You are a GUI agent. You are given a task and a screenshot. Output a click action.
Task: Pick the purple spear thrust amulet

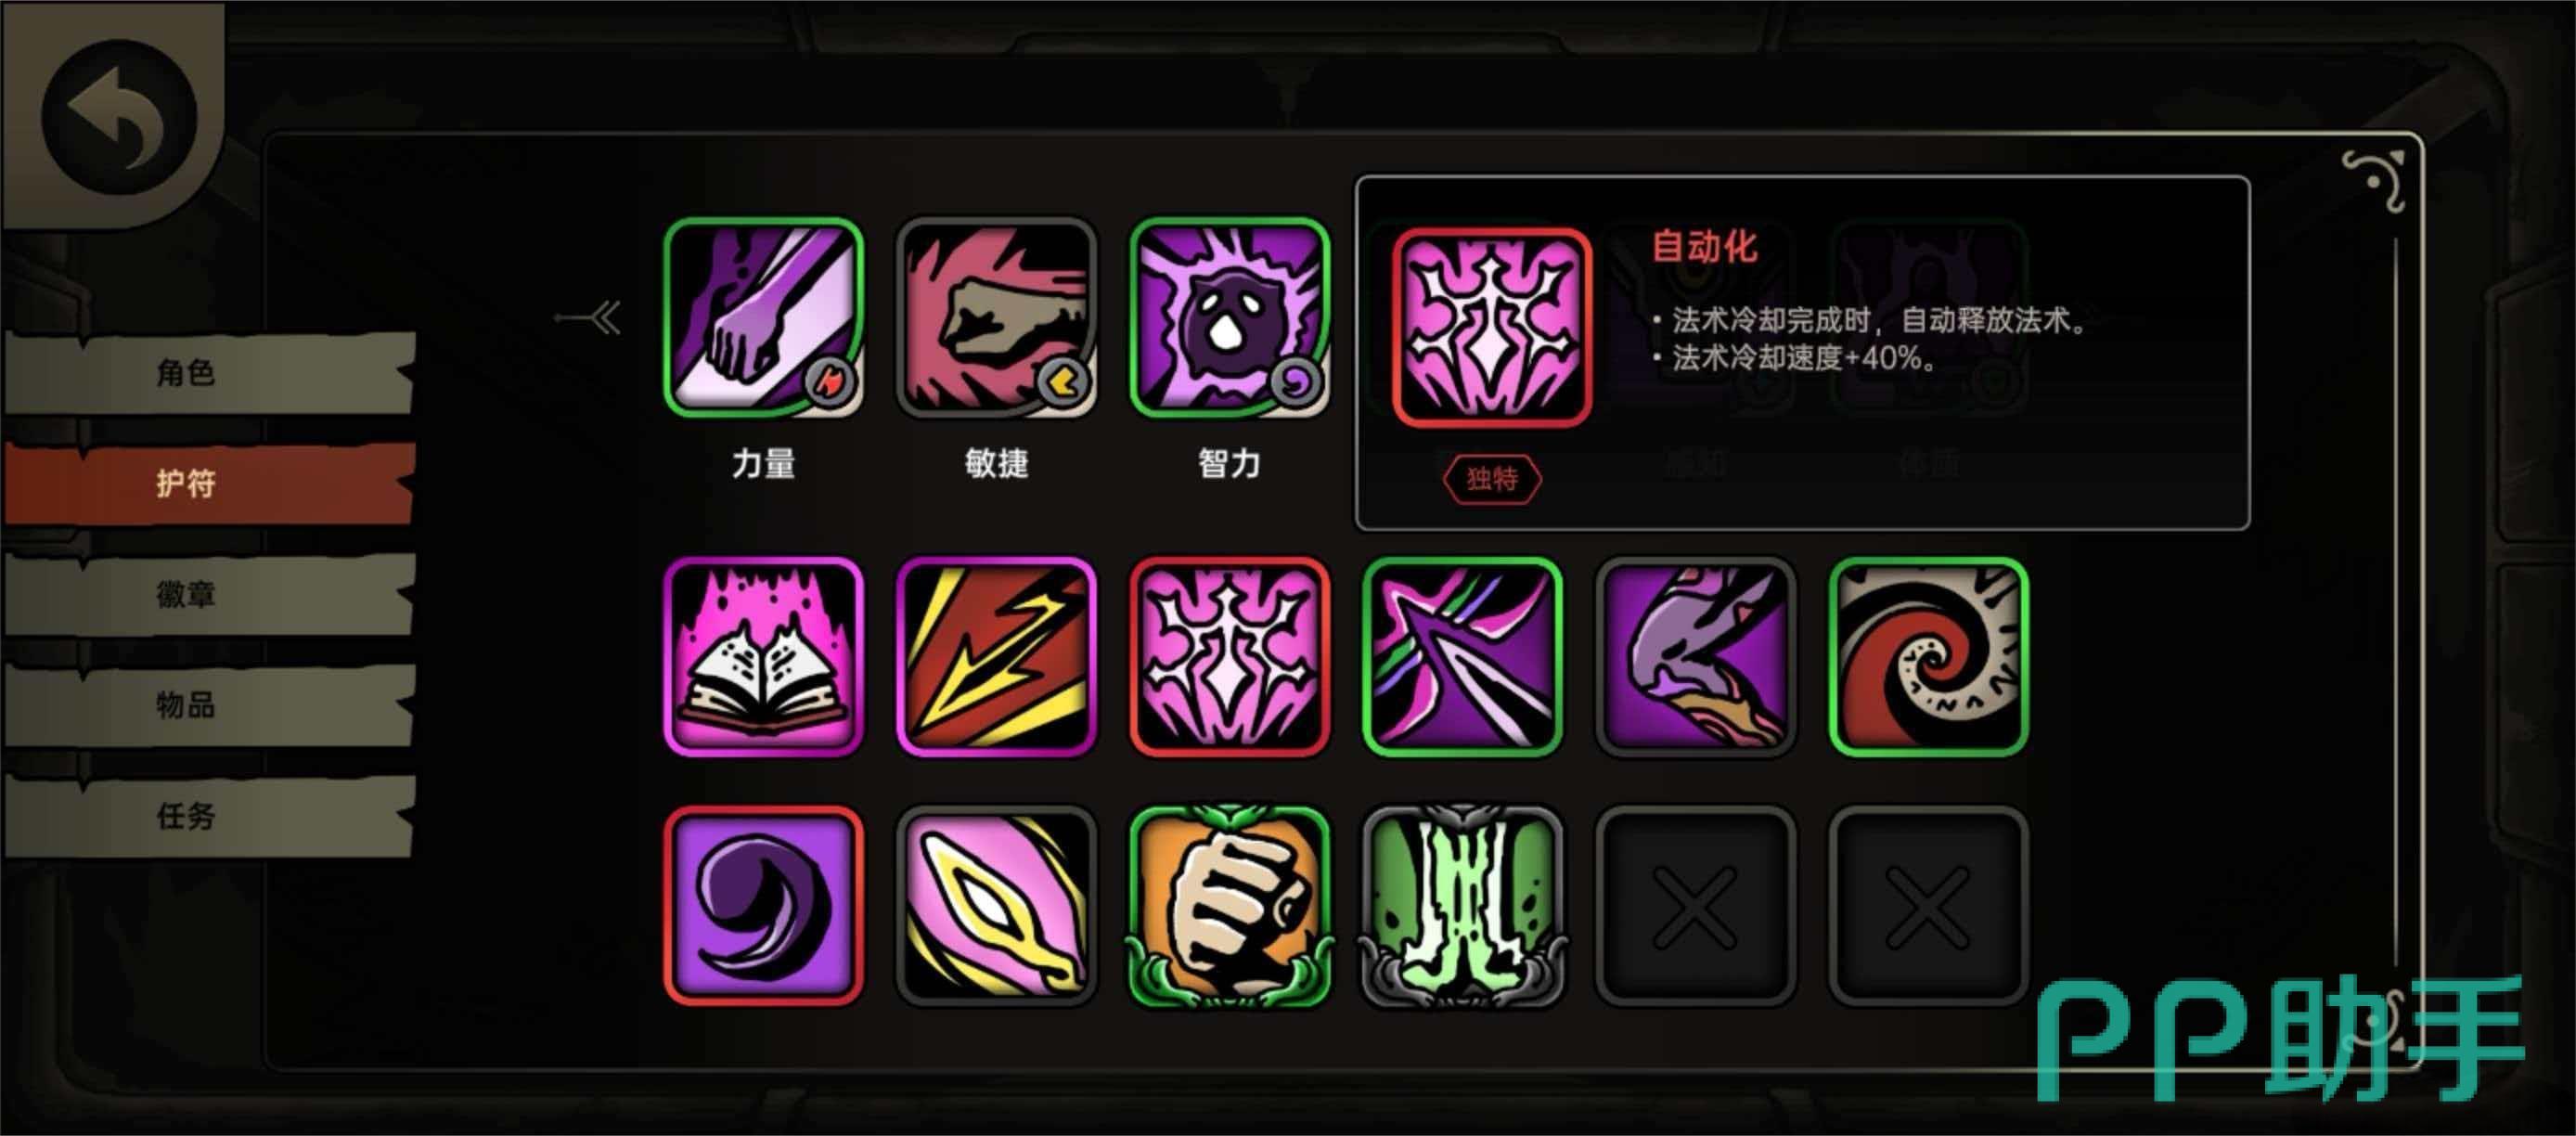[x=1462, y=657]
